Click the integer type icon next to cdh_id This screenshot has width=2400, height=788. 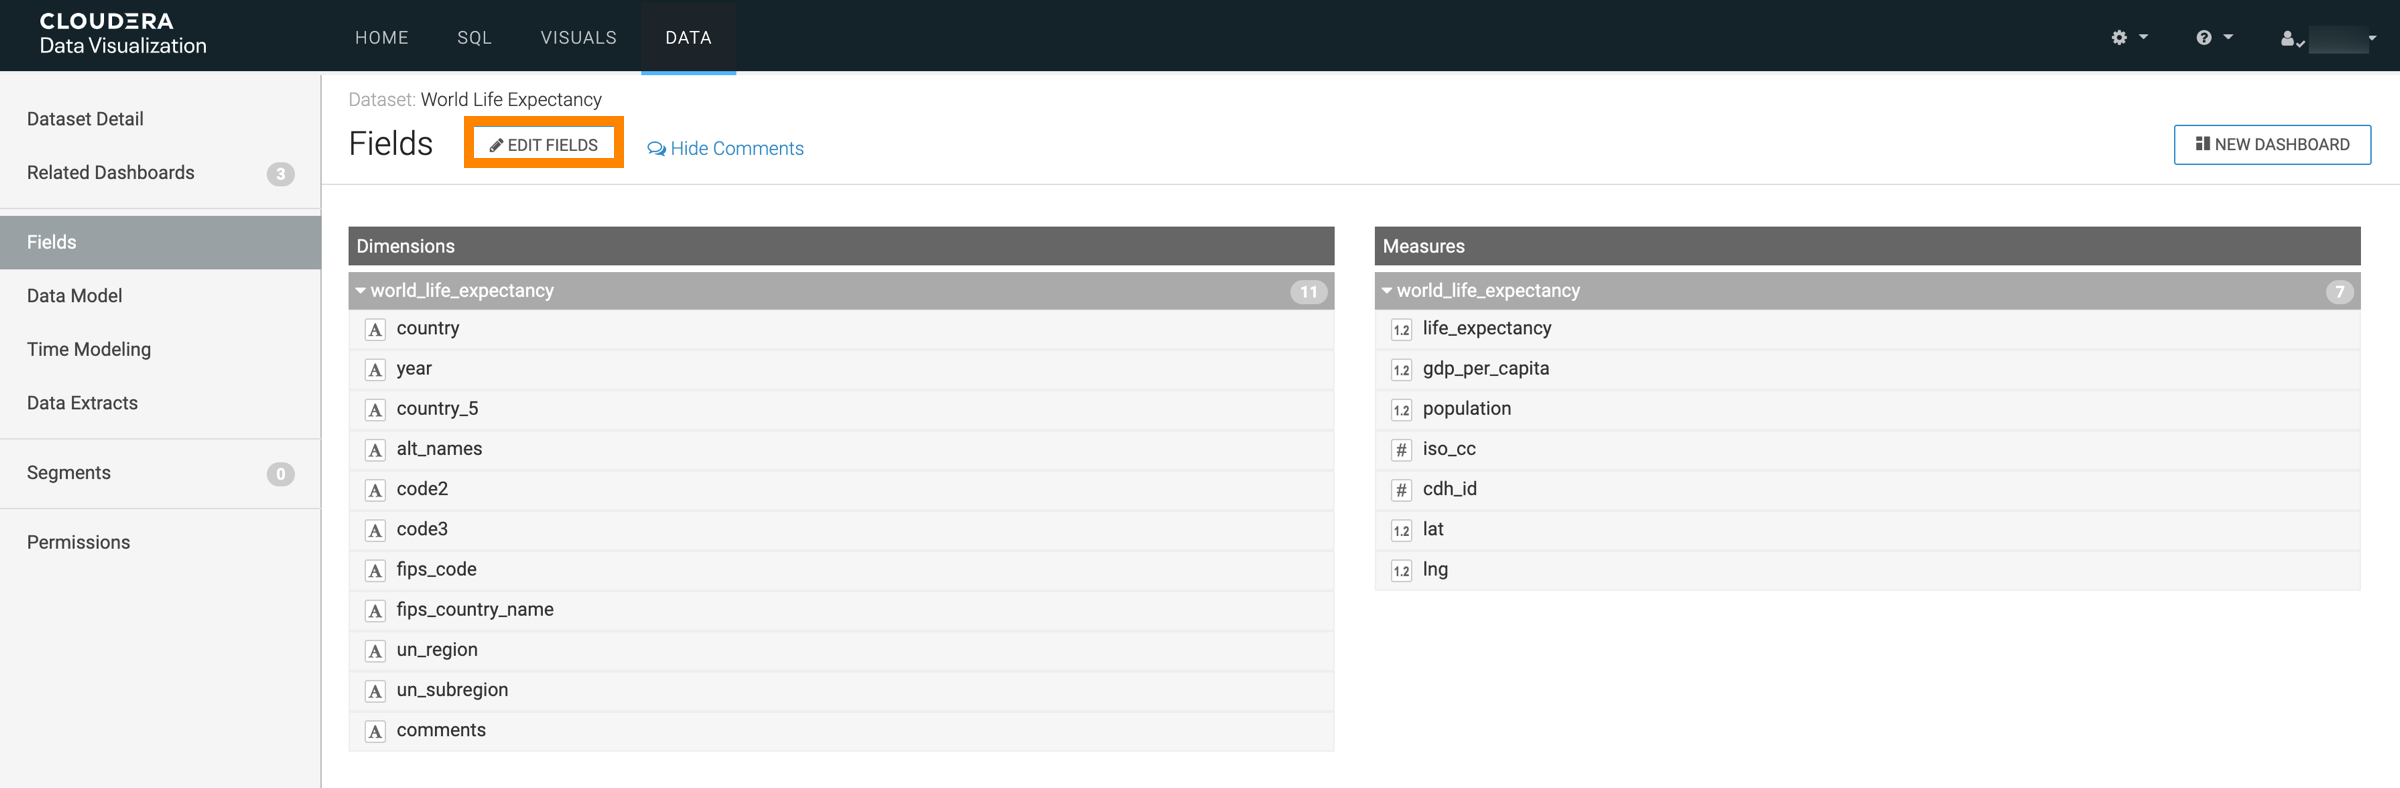1401,490
